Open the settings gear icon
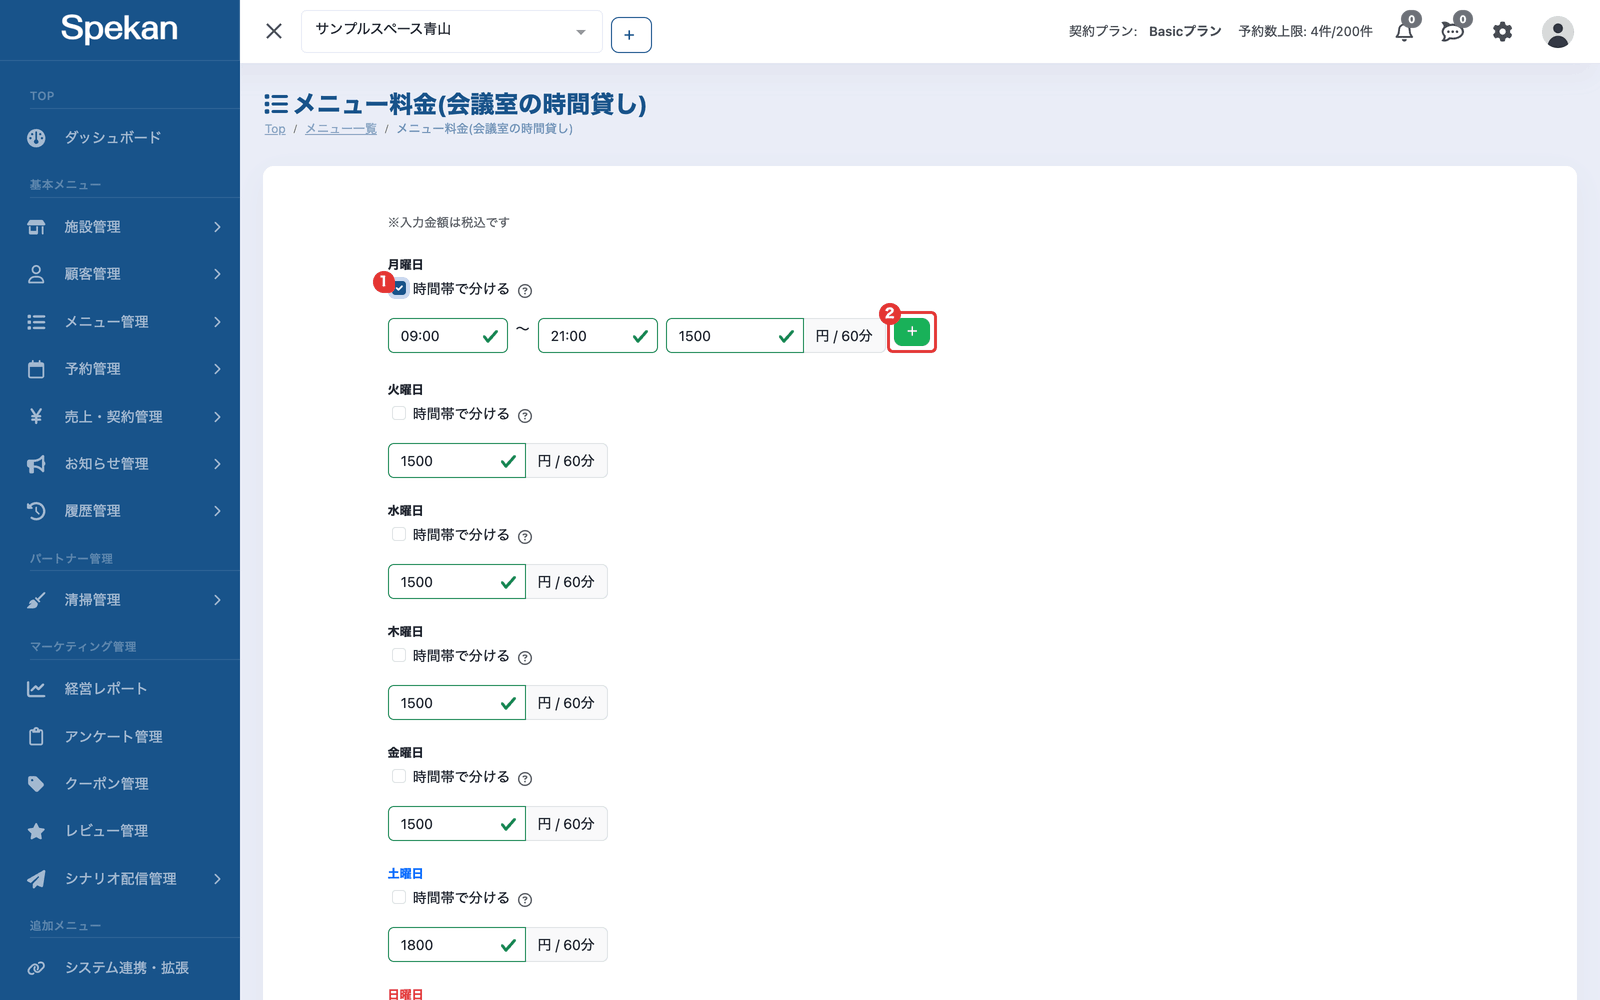The height and width of the screenshot is (1000, 1600). pyautogui.click(x=1502, y=32)
